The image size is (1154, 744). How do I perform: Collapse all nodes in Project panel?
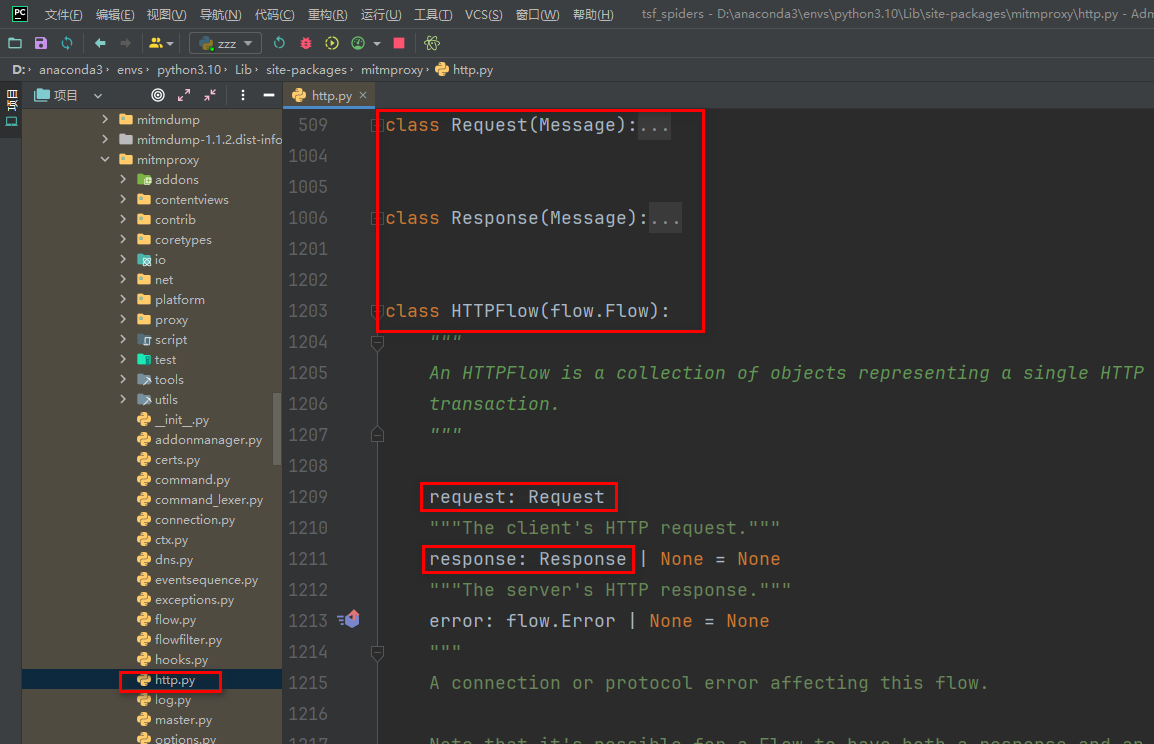point(211,95)
